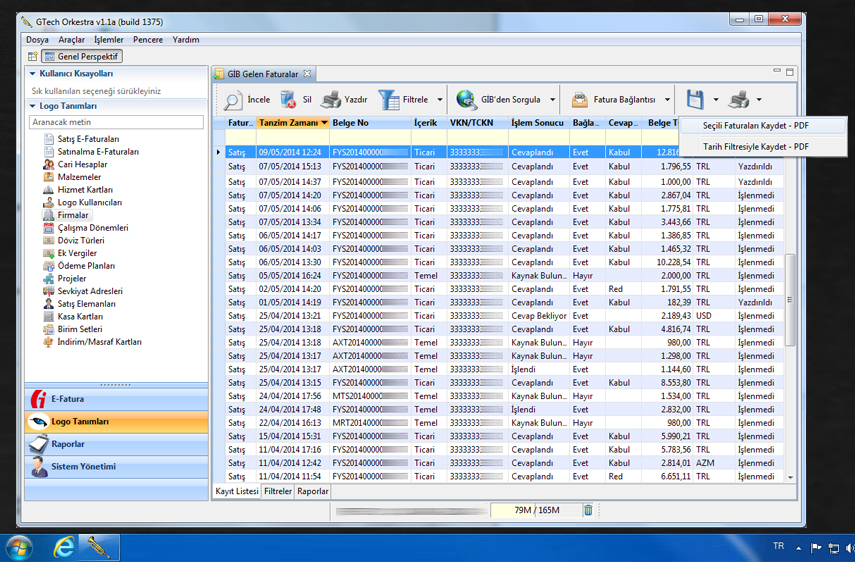The width and height of the screenshot is (855, 562).
Task: Open Döviz Türleri item
Action: pyautogui.click(x=81, y=240)
